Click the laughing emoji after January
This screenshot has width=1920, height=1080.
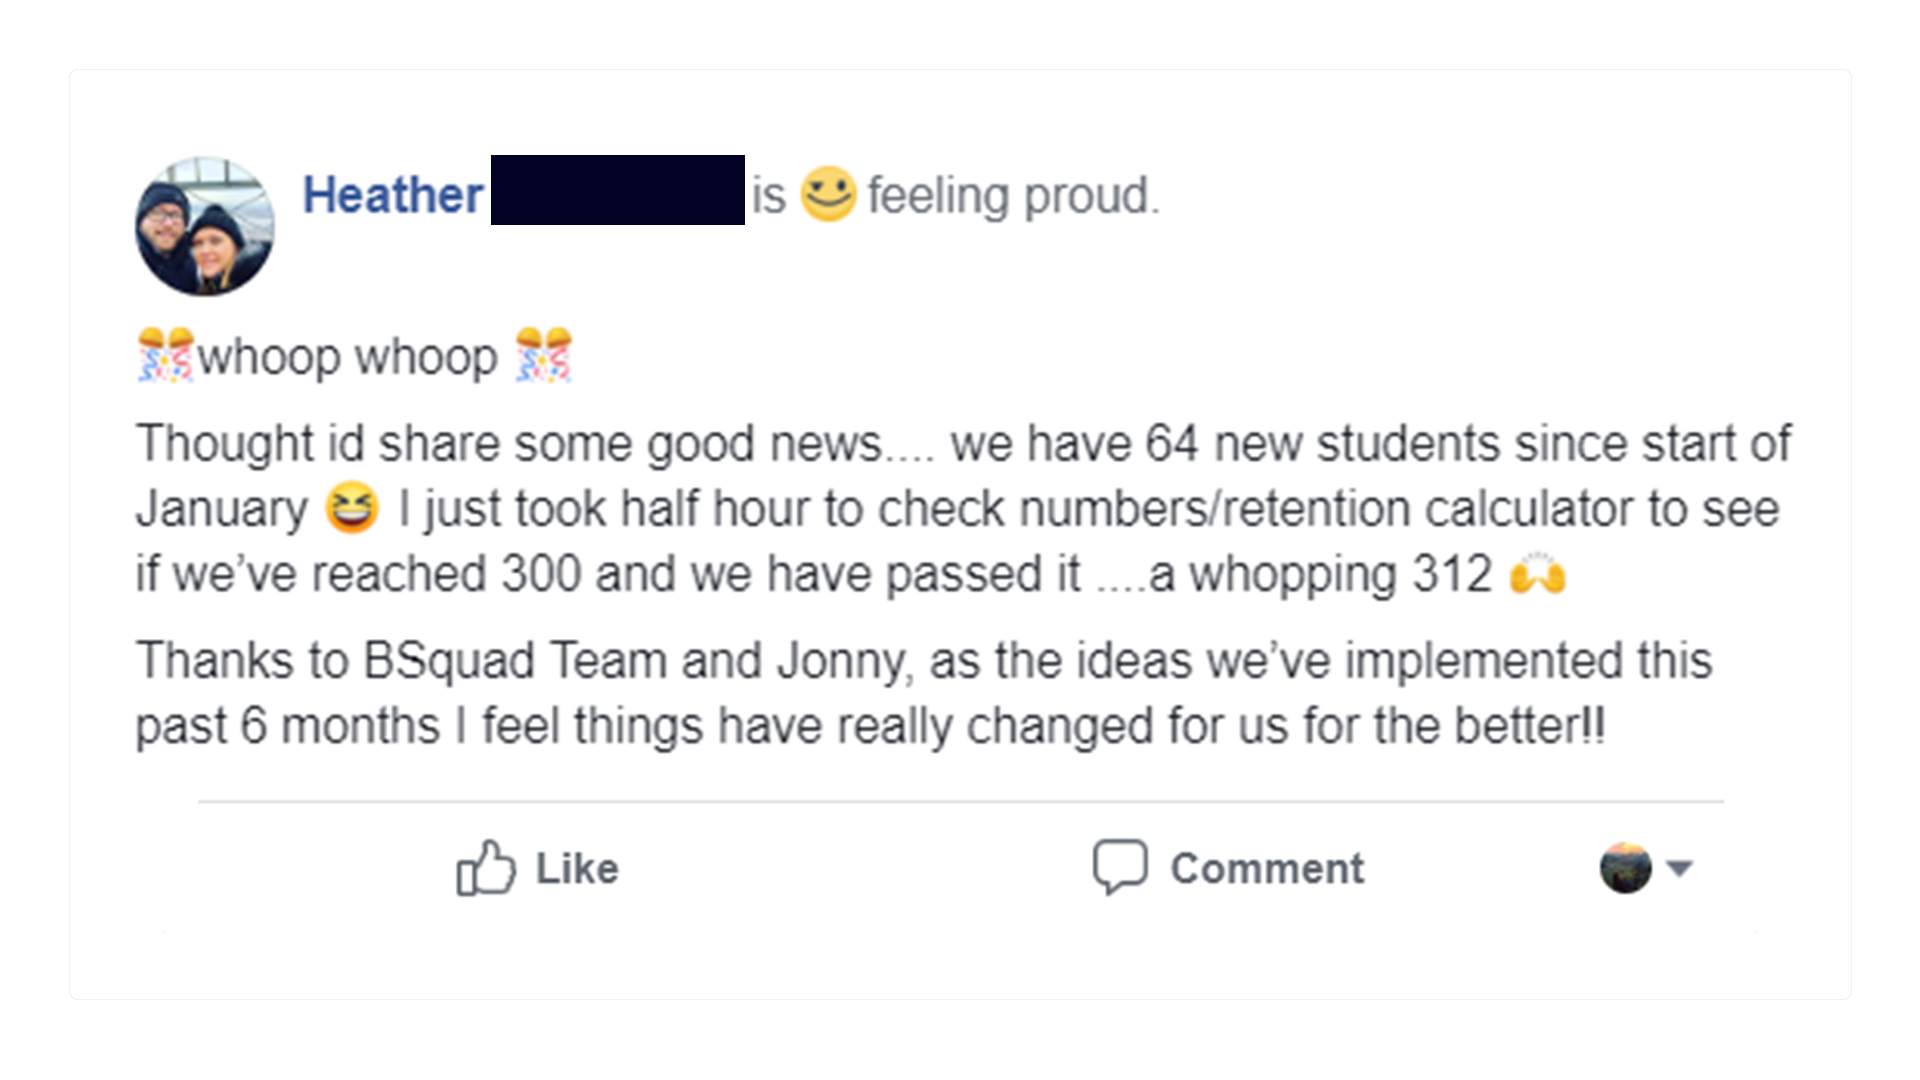[x=352, y=507]
